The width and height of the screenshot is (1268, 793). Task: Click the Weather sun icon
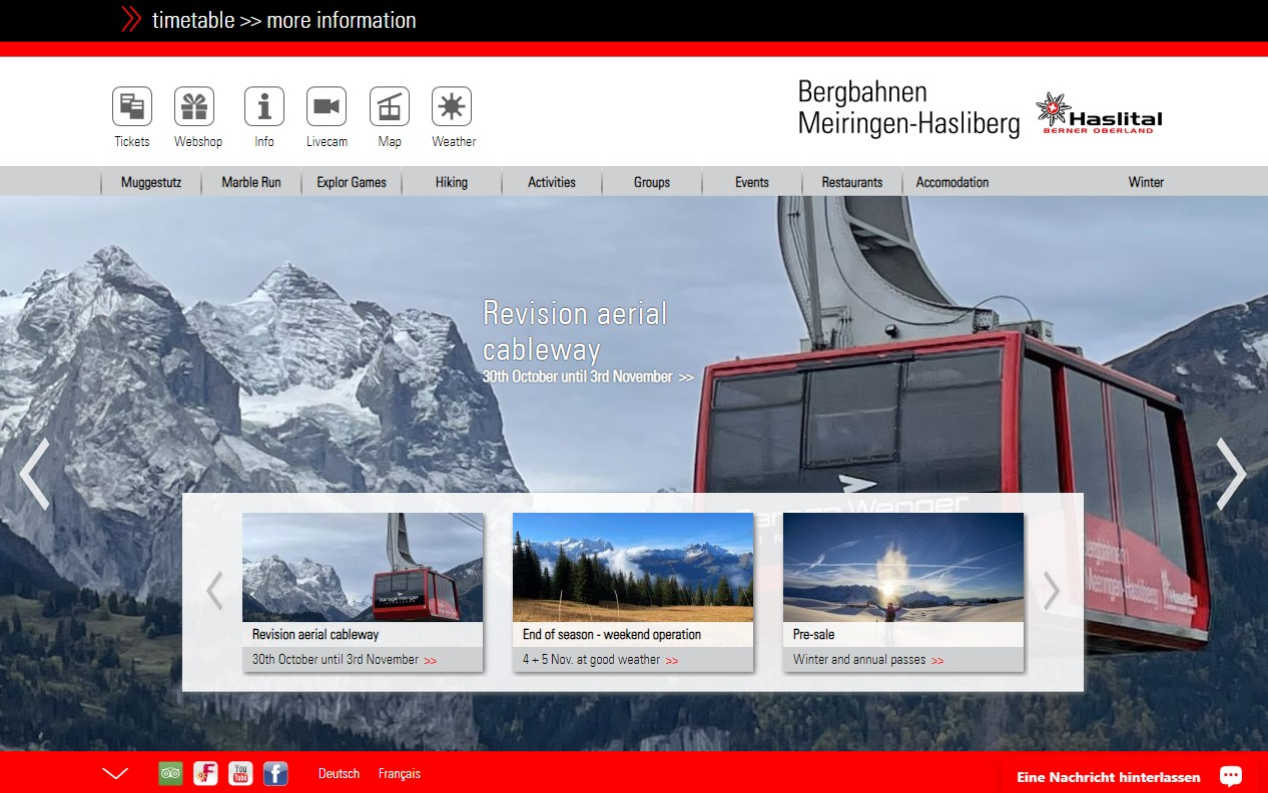point(452,107)
